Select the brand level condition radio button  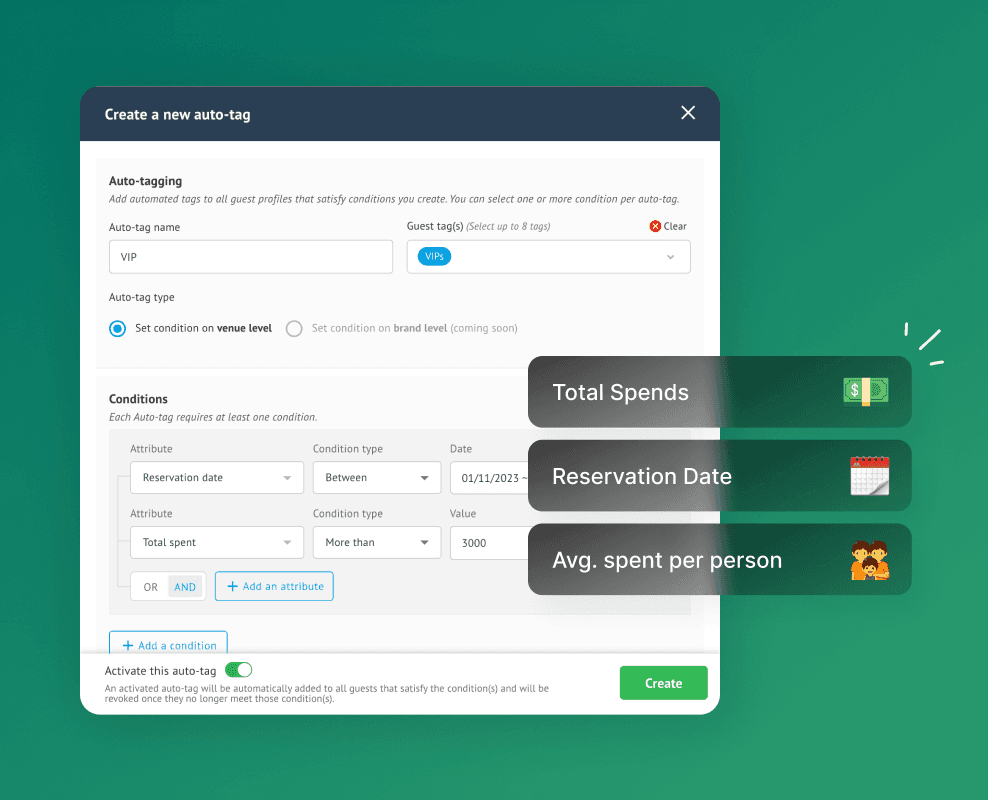click(x=294, y=329)
